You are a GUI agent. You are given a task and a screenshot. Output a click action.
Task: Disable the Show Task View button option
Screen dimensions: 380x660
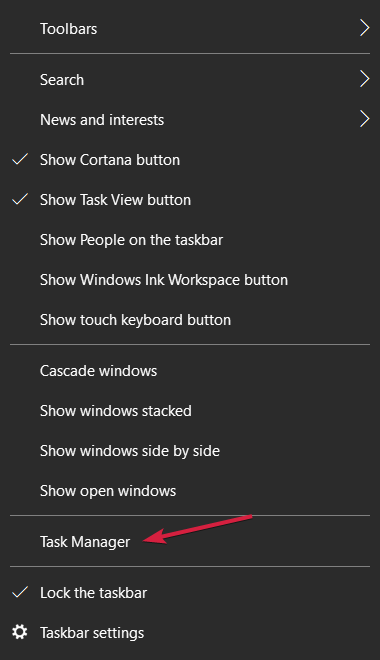190,200
